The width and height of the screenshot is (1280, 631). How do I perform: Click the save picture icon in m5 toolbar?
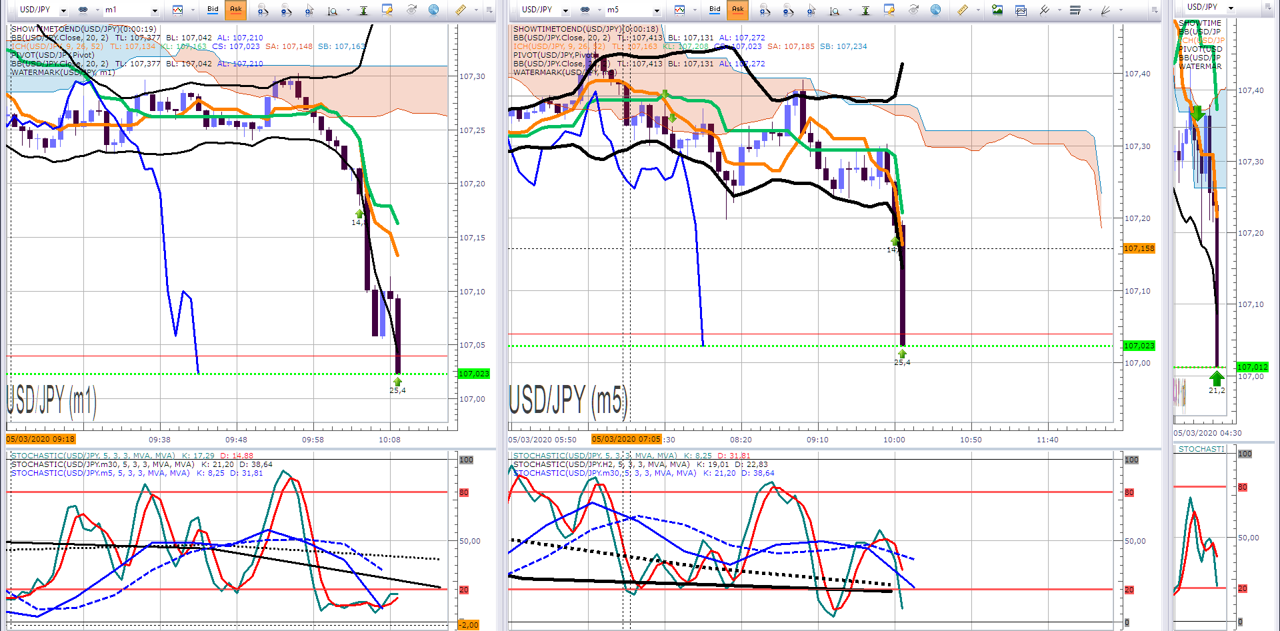click(998, 9)
